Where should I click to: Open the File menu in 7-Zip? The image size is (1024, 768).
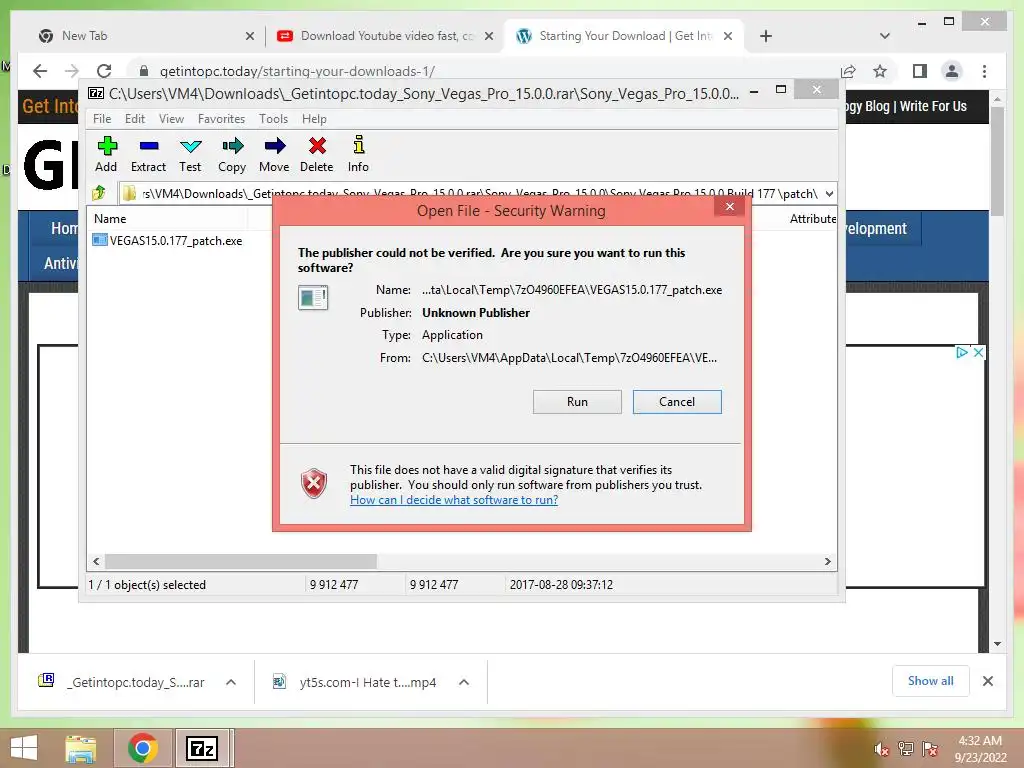pos(102,119)
